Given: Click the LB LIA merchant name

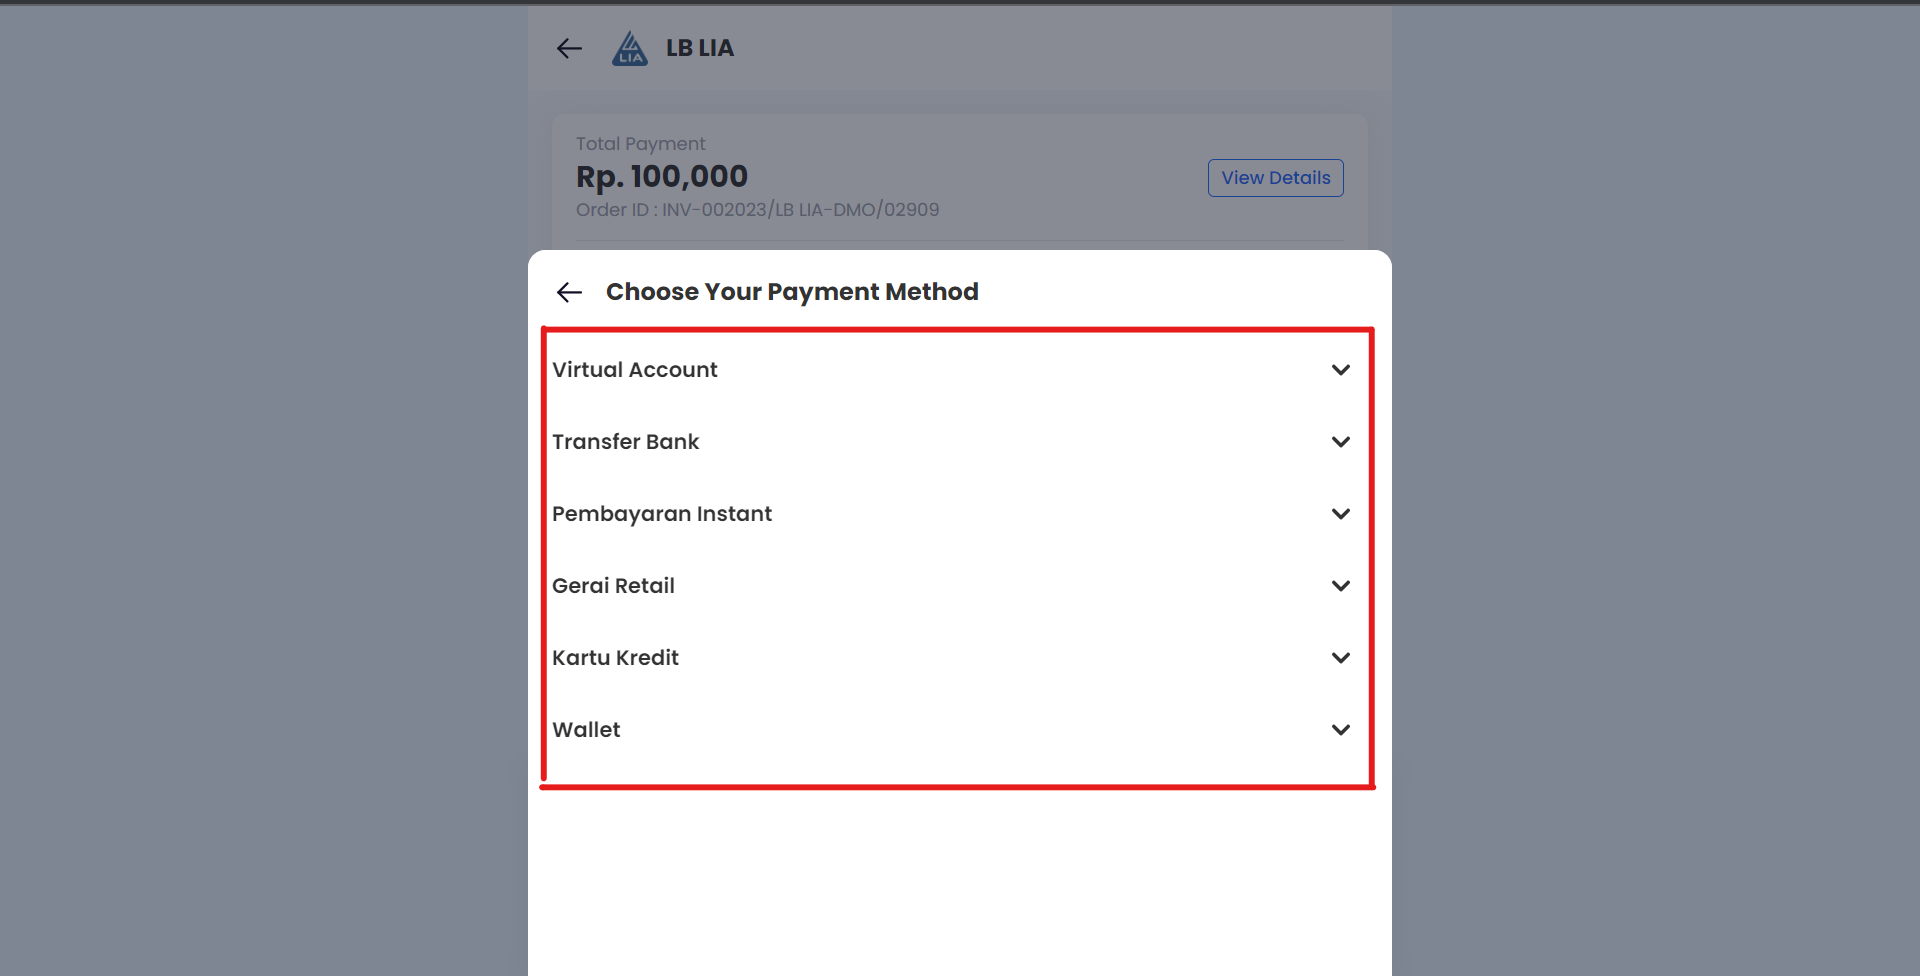Looking at the screenshot, I should pyautogui.click(x=700, y=48).
